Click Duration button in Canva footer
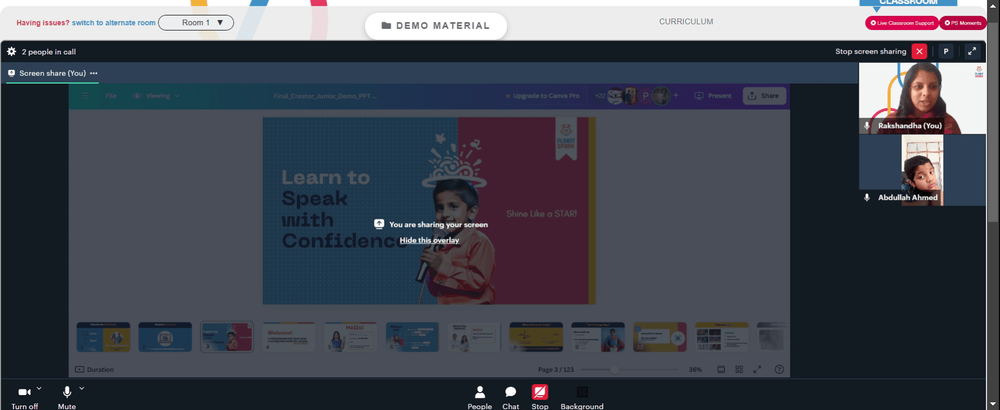 point(94,369)
